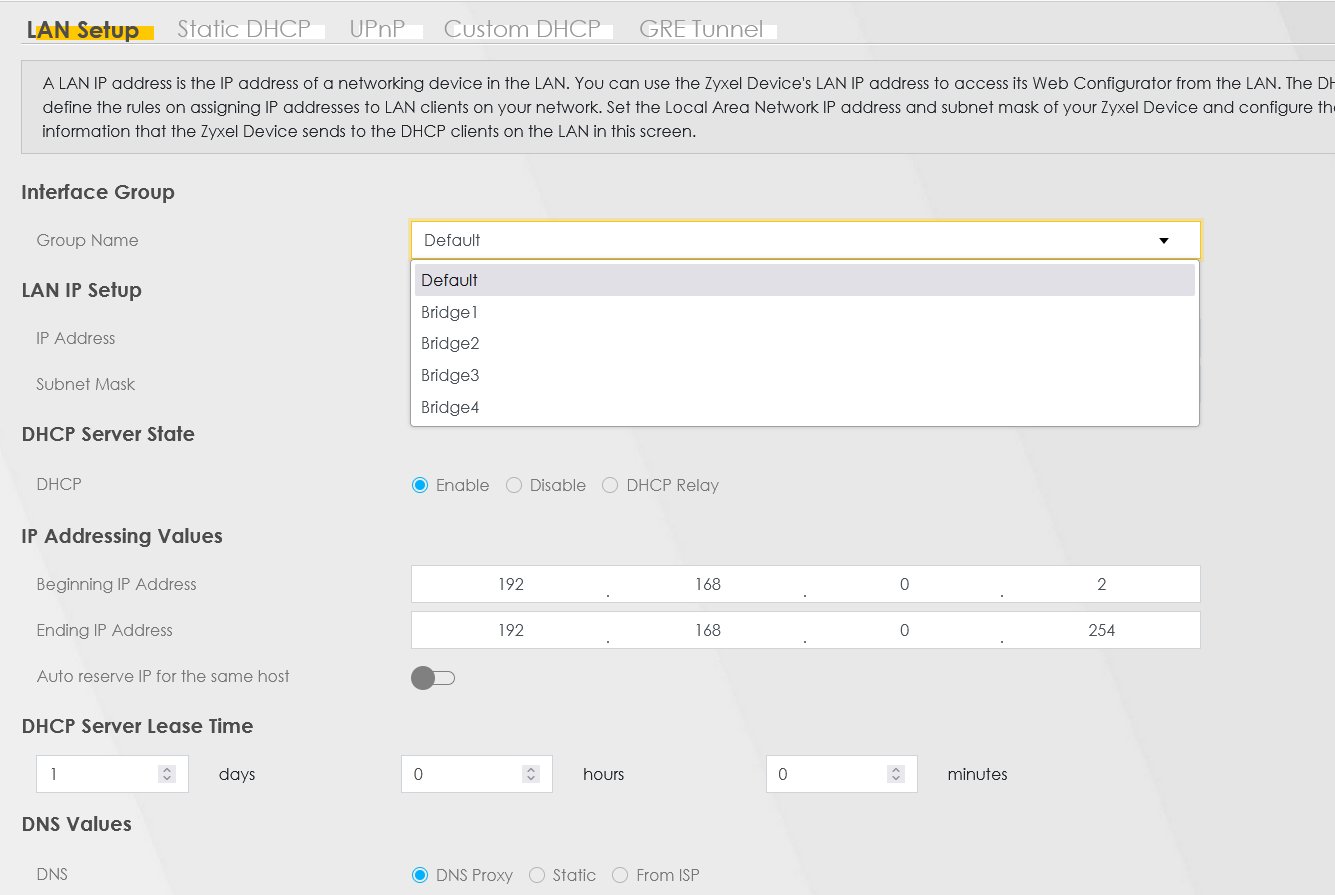Toggle Auto reserve IP for same host
This screenshot has width=1335, height=895.
[x=433, y=678]
